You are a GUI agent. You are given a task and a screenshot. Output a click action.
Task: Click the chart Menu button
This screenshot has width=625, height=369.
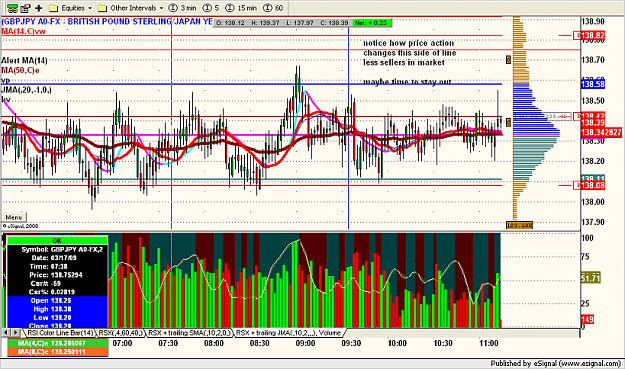pyautogui.click(x=14, y=217)
